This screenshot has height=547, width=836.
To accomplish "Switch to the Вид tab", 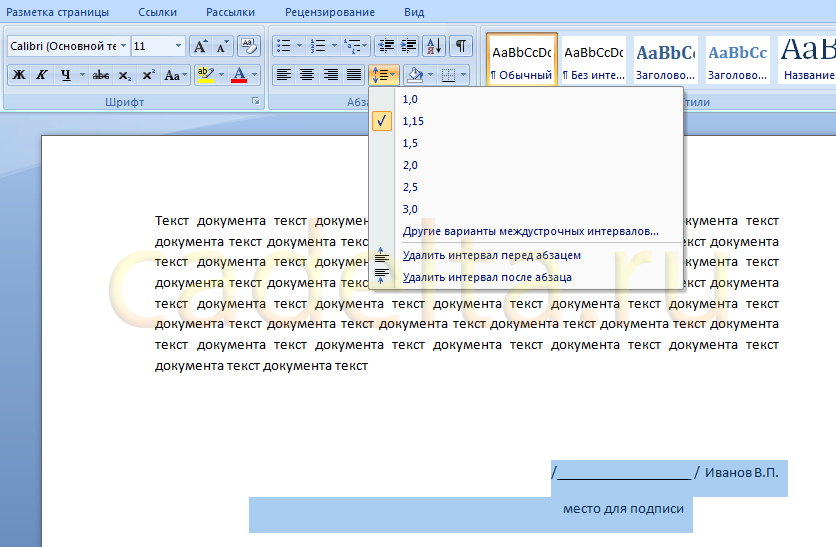I will (x=414, y=12).
